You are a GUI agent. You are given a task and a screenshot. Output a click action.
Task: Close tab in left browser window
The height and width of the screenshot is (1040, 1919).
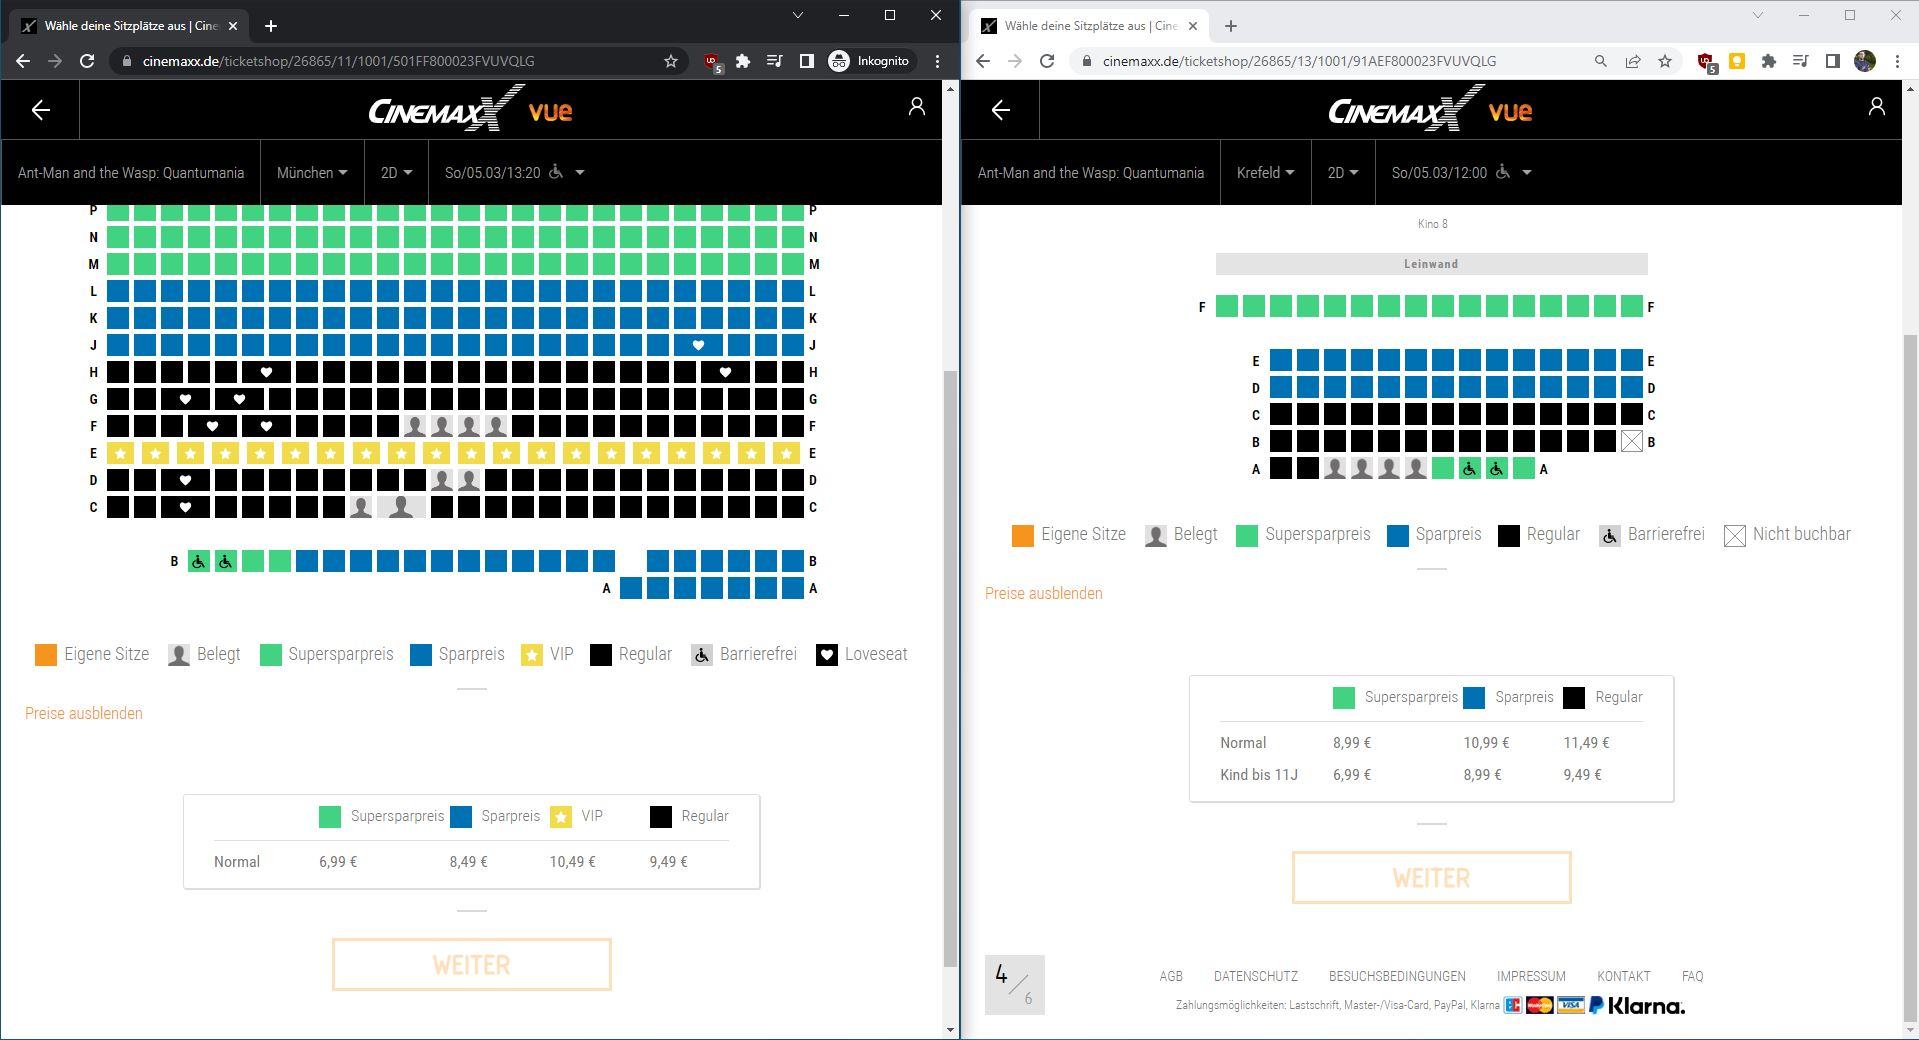[x=232, y=26]
